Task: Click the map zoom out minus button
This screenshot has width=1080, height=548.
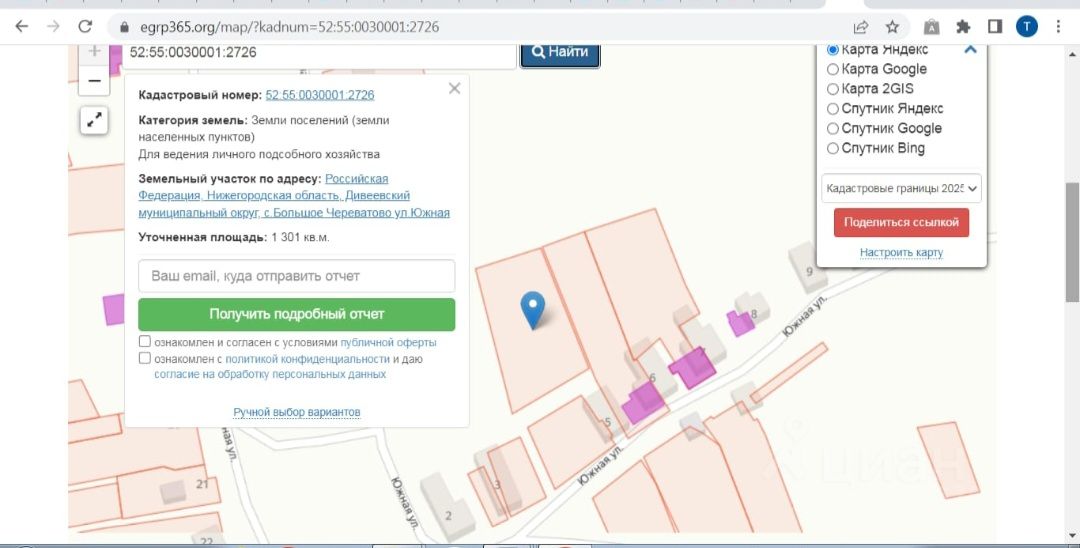Action: 94,80
